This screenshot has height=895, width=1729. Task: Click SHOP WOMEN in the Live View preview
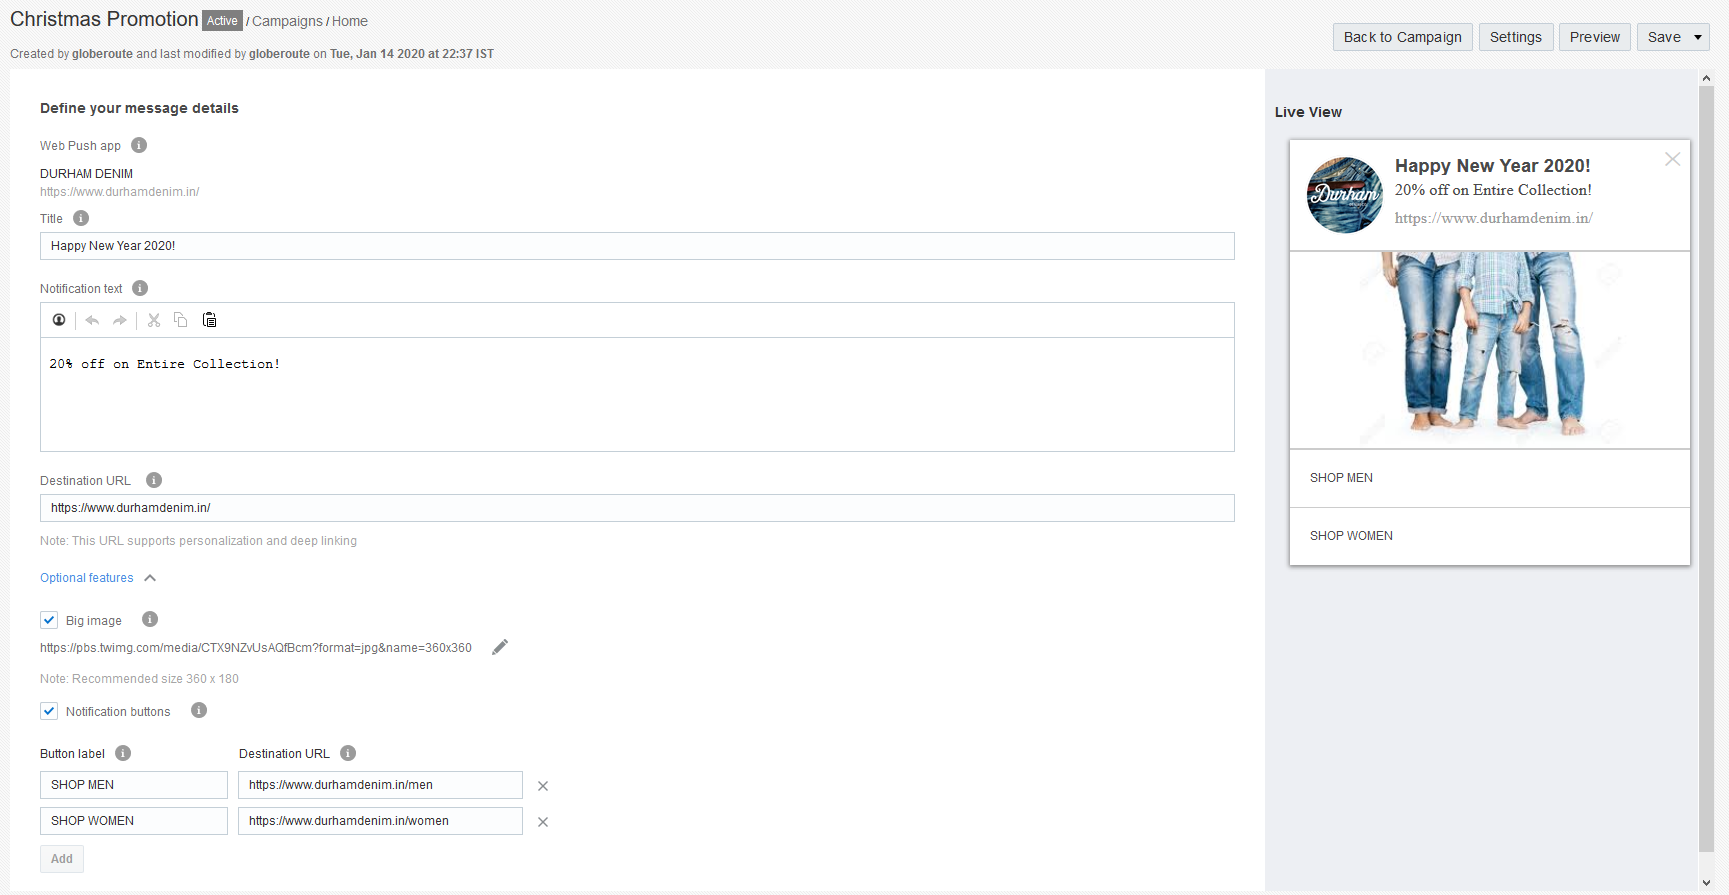coord(1490,536)
